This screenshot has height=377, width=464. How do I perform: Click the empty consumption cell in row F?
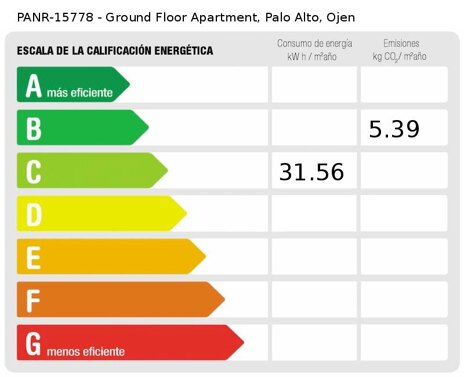click(314, 299)
